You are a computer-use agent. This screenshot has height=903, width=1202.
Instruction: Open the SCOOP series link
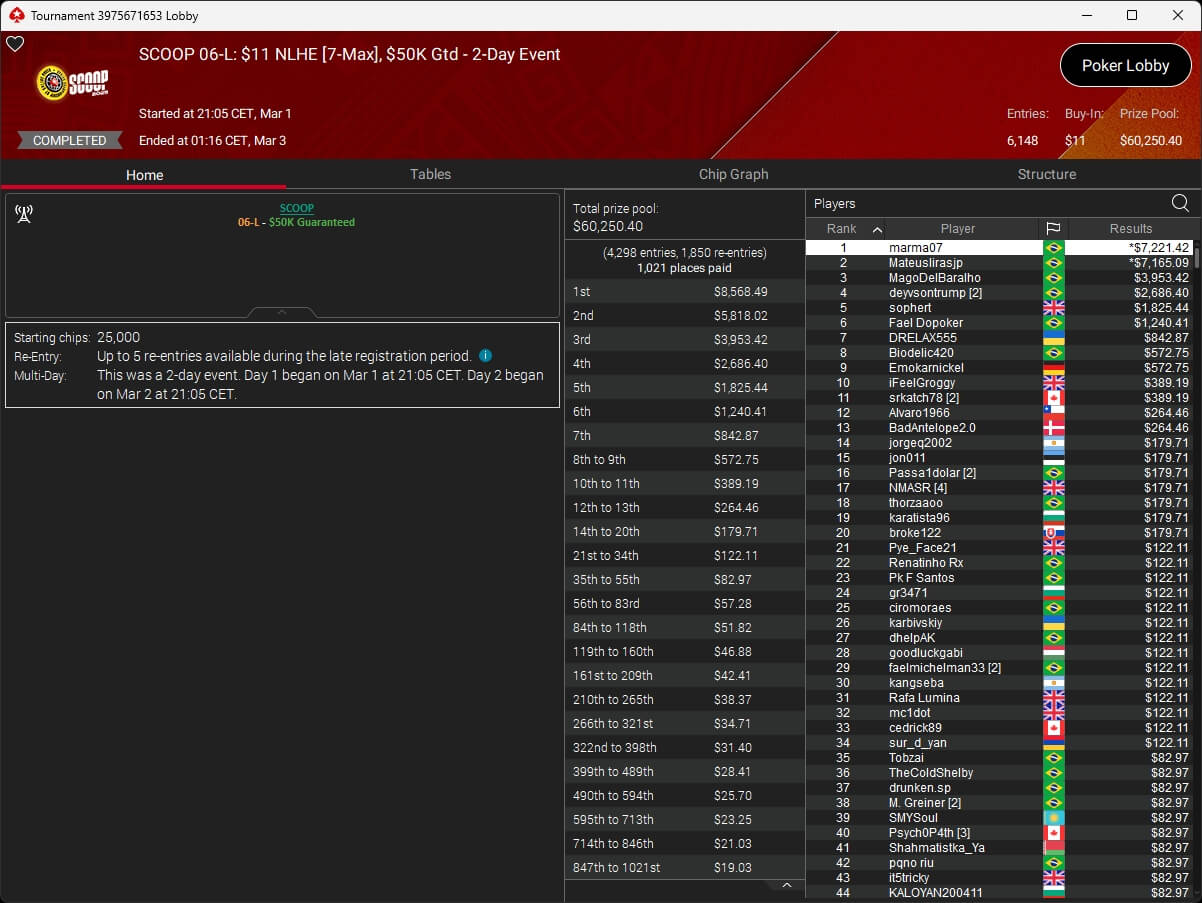coord(296,208)
